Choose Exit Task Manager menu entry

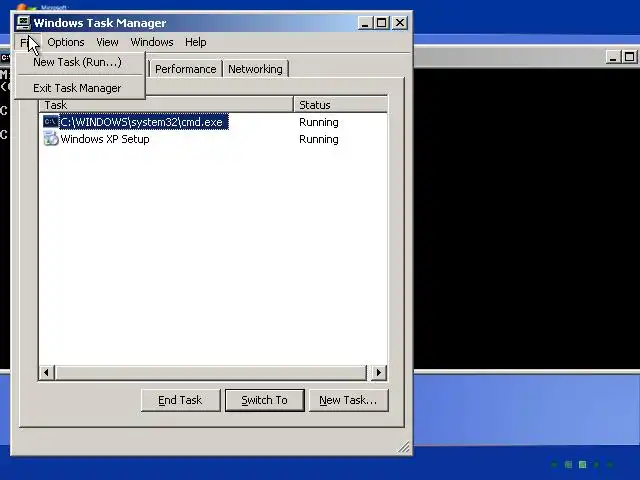click(80, 88)
